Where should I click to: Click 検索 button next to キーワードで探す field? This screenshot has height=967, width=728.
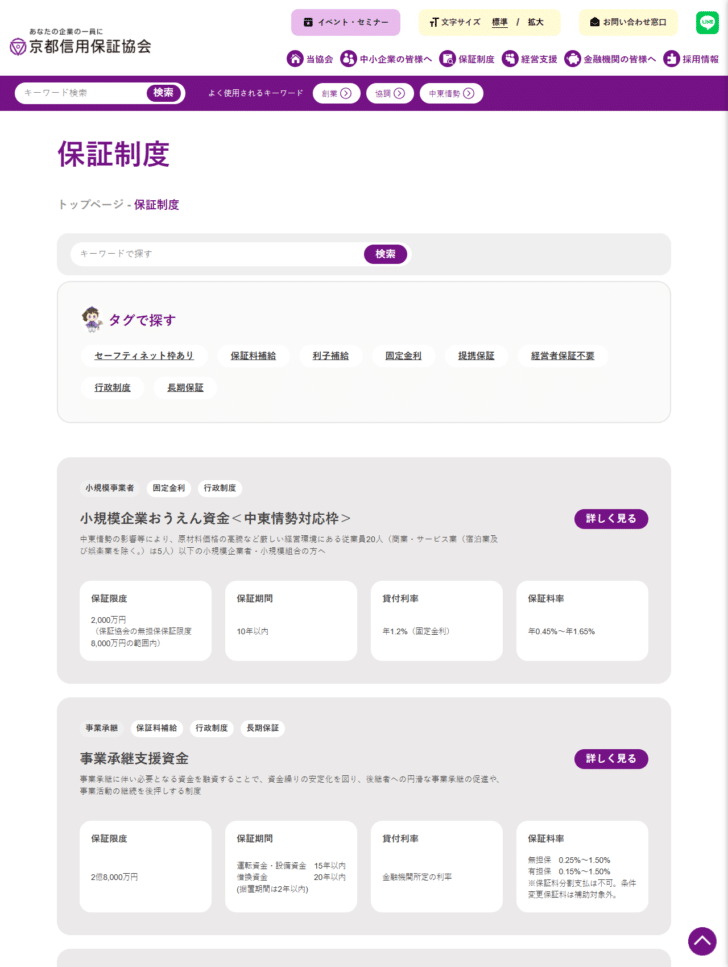tap(386, 254)
